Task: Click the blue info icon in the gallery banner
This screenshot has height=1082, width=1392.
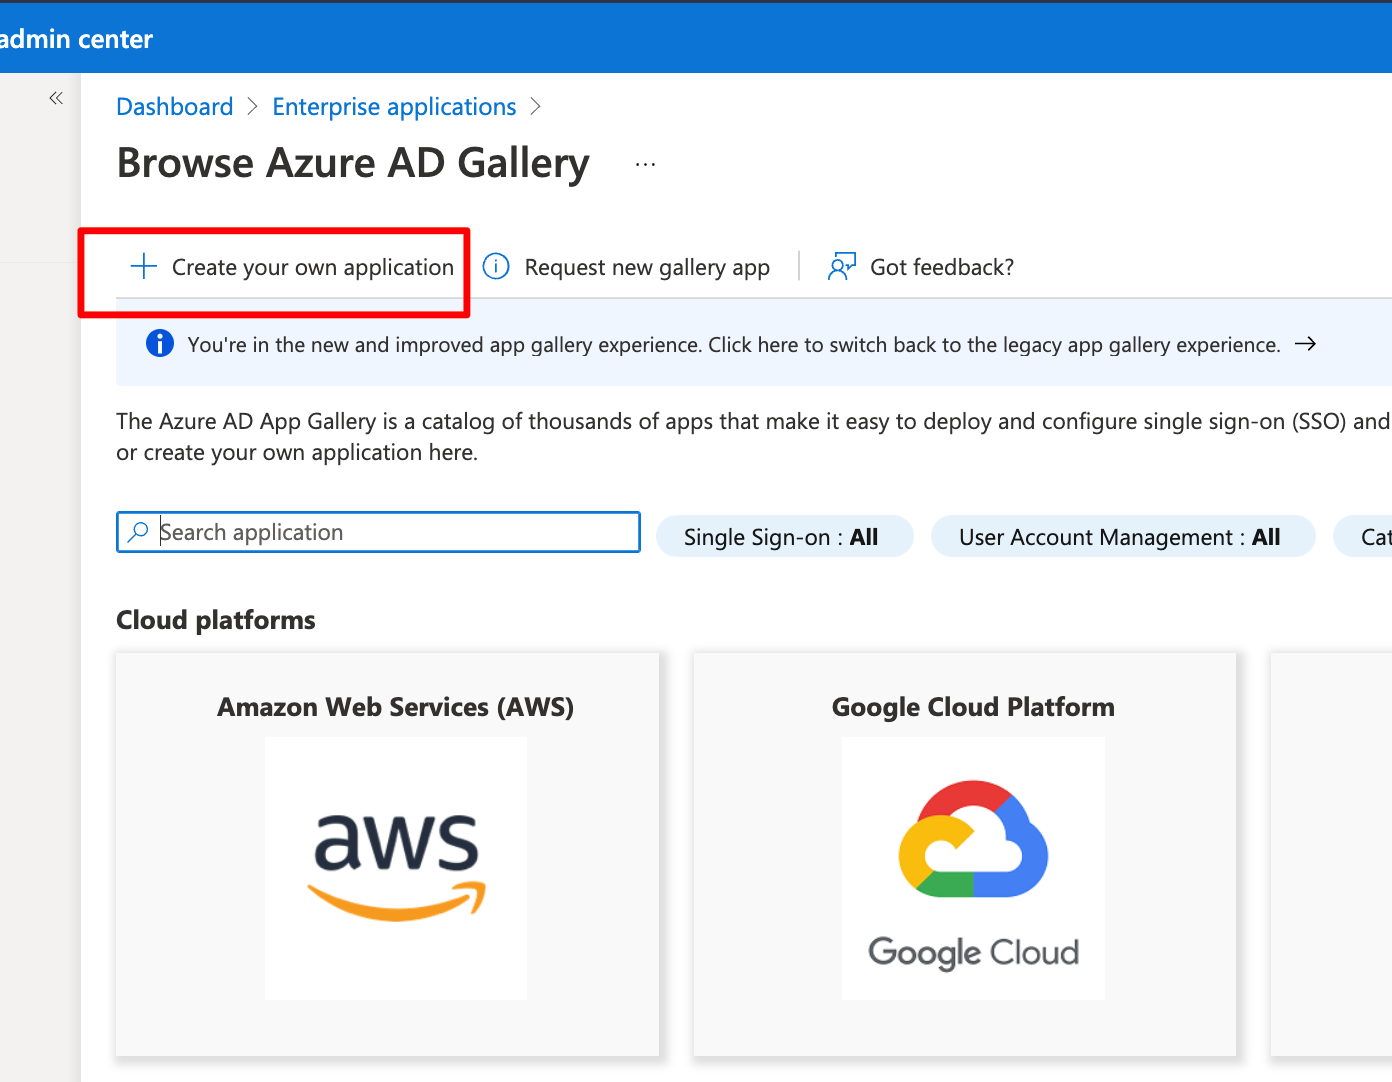Action: (x=160, y=344)
